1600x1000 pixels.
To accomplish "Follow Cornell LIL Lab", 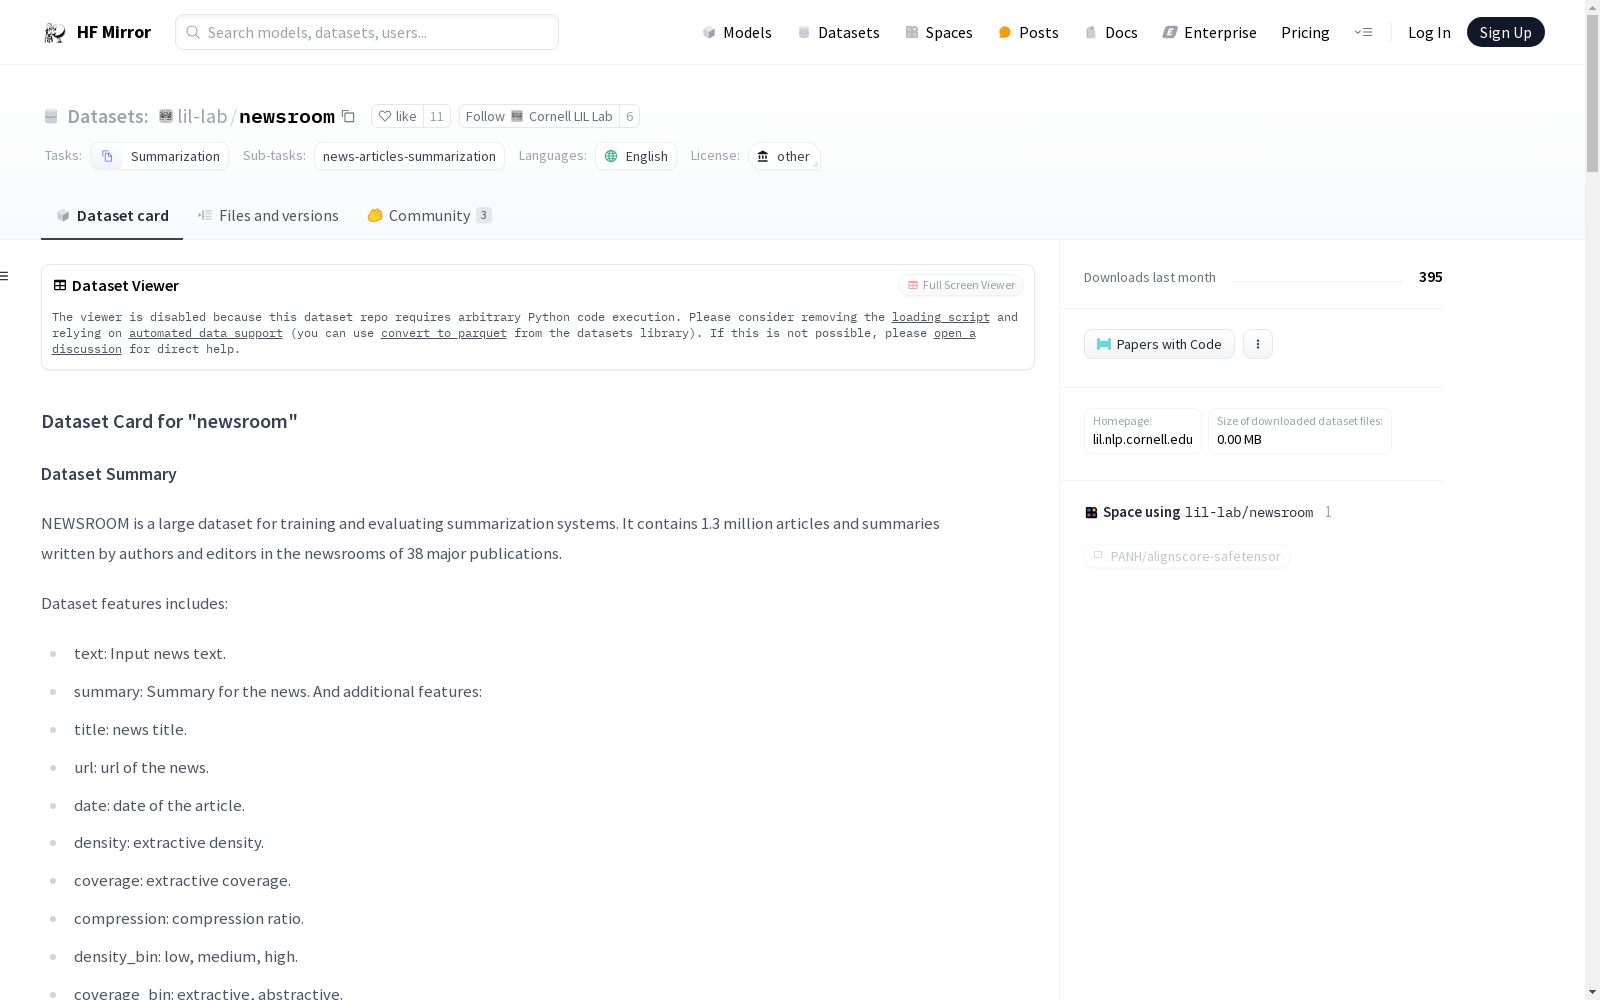I will click(x=539, y=116).
